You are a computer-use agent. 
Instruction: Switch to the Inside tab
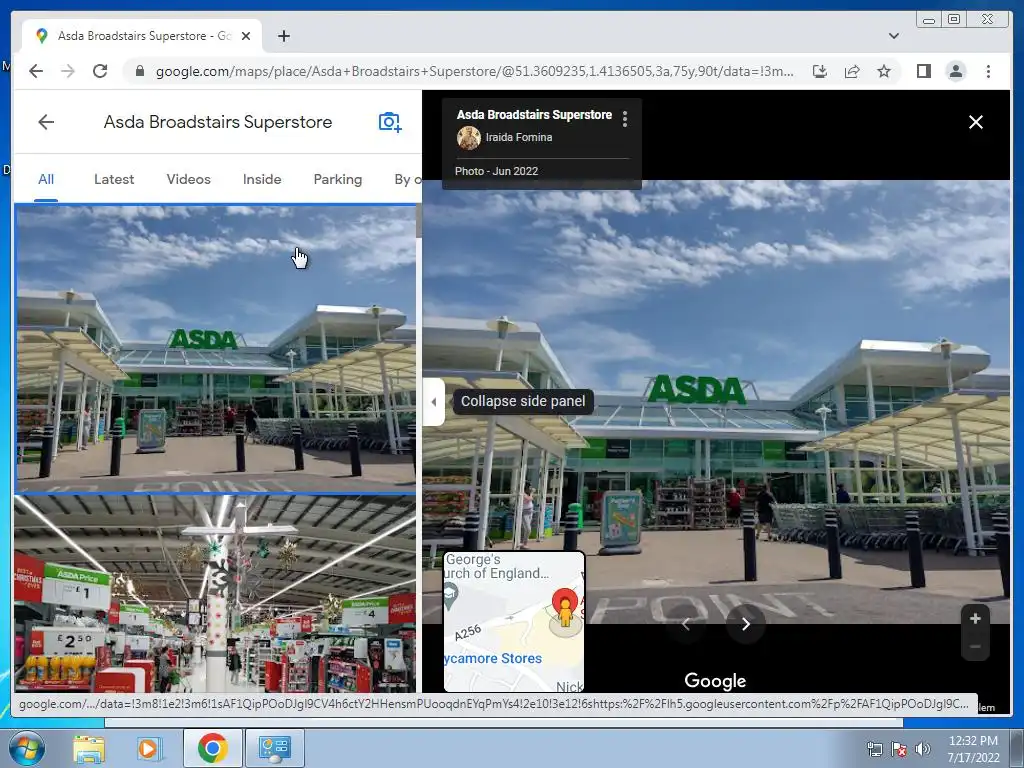click(x=262, y=180)
